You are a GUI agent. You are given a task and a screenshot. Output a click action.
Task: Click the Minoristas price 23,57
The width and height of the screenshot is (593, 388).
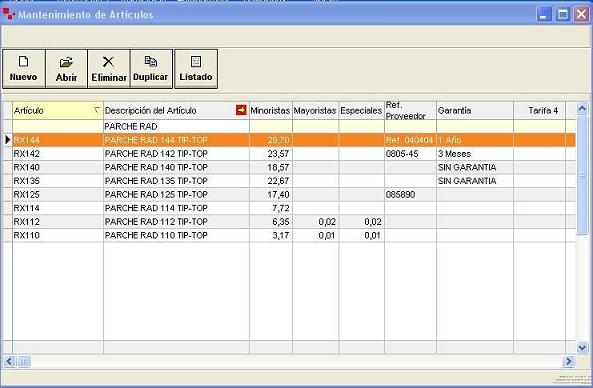[278, 154]
